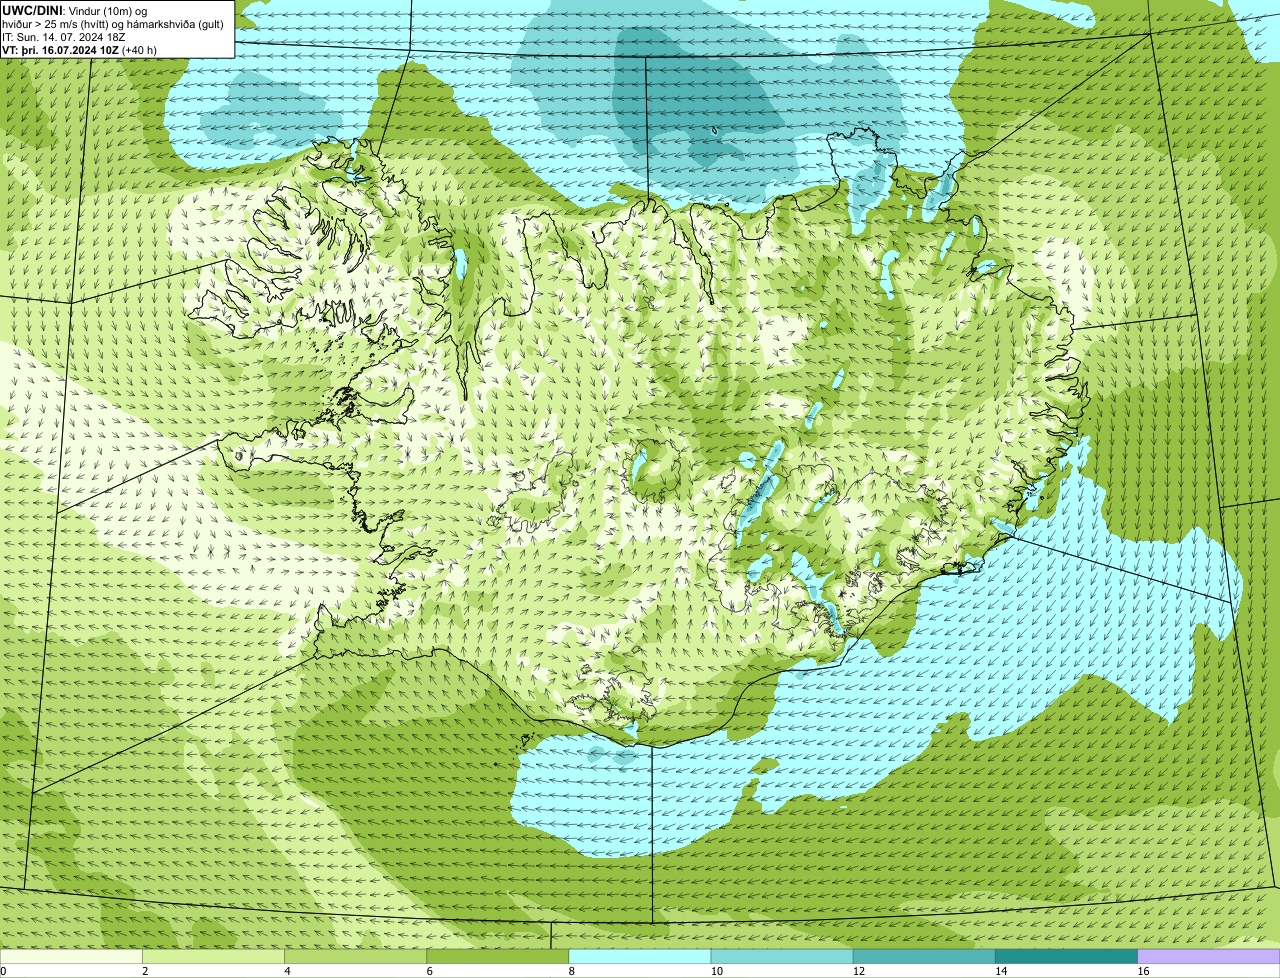Screen dimensions: 1280x978
Task: Click the "hviður > 25 m/s (hvítt)" description line
Action: tap(113, 24)
